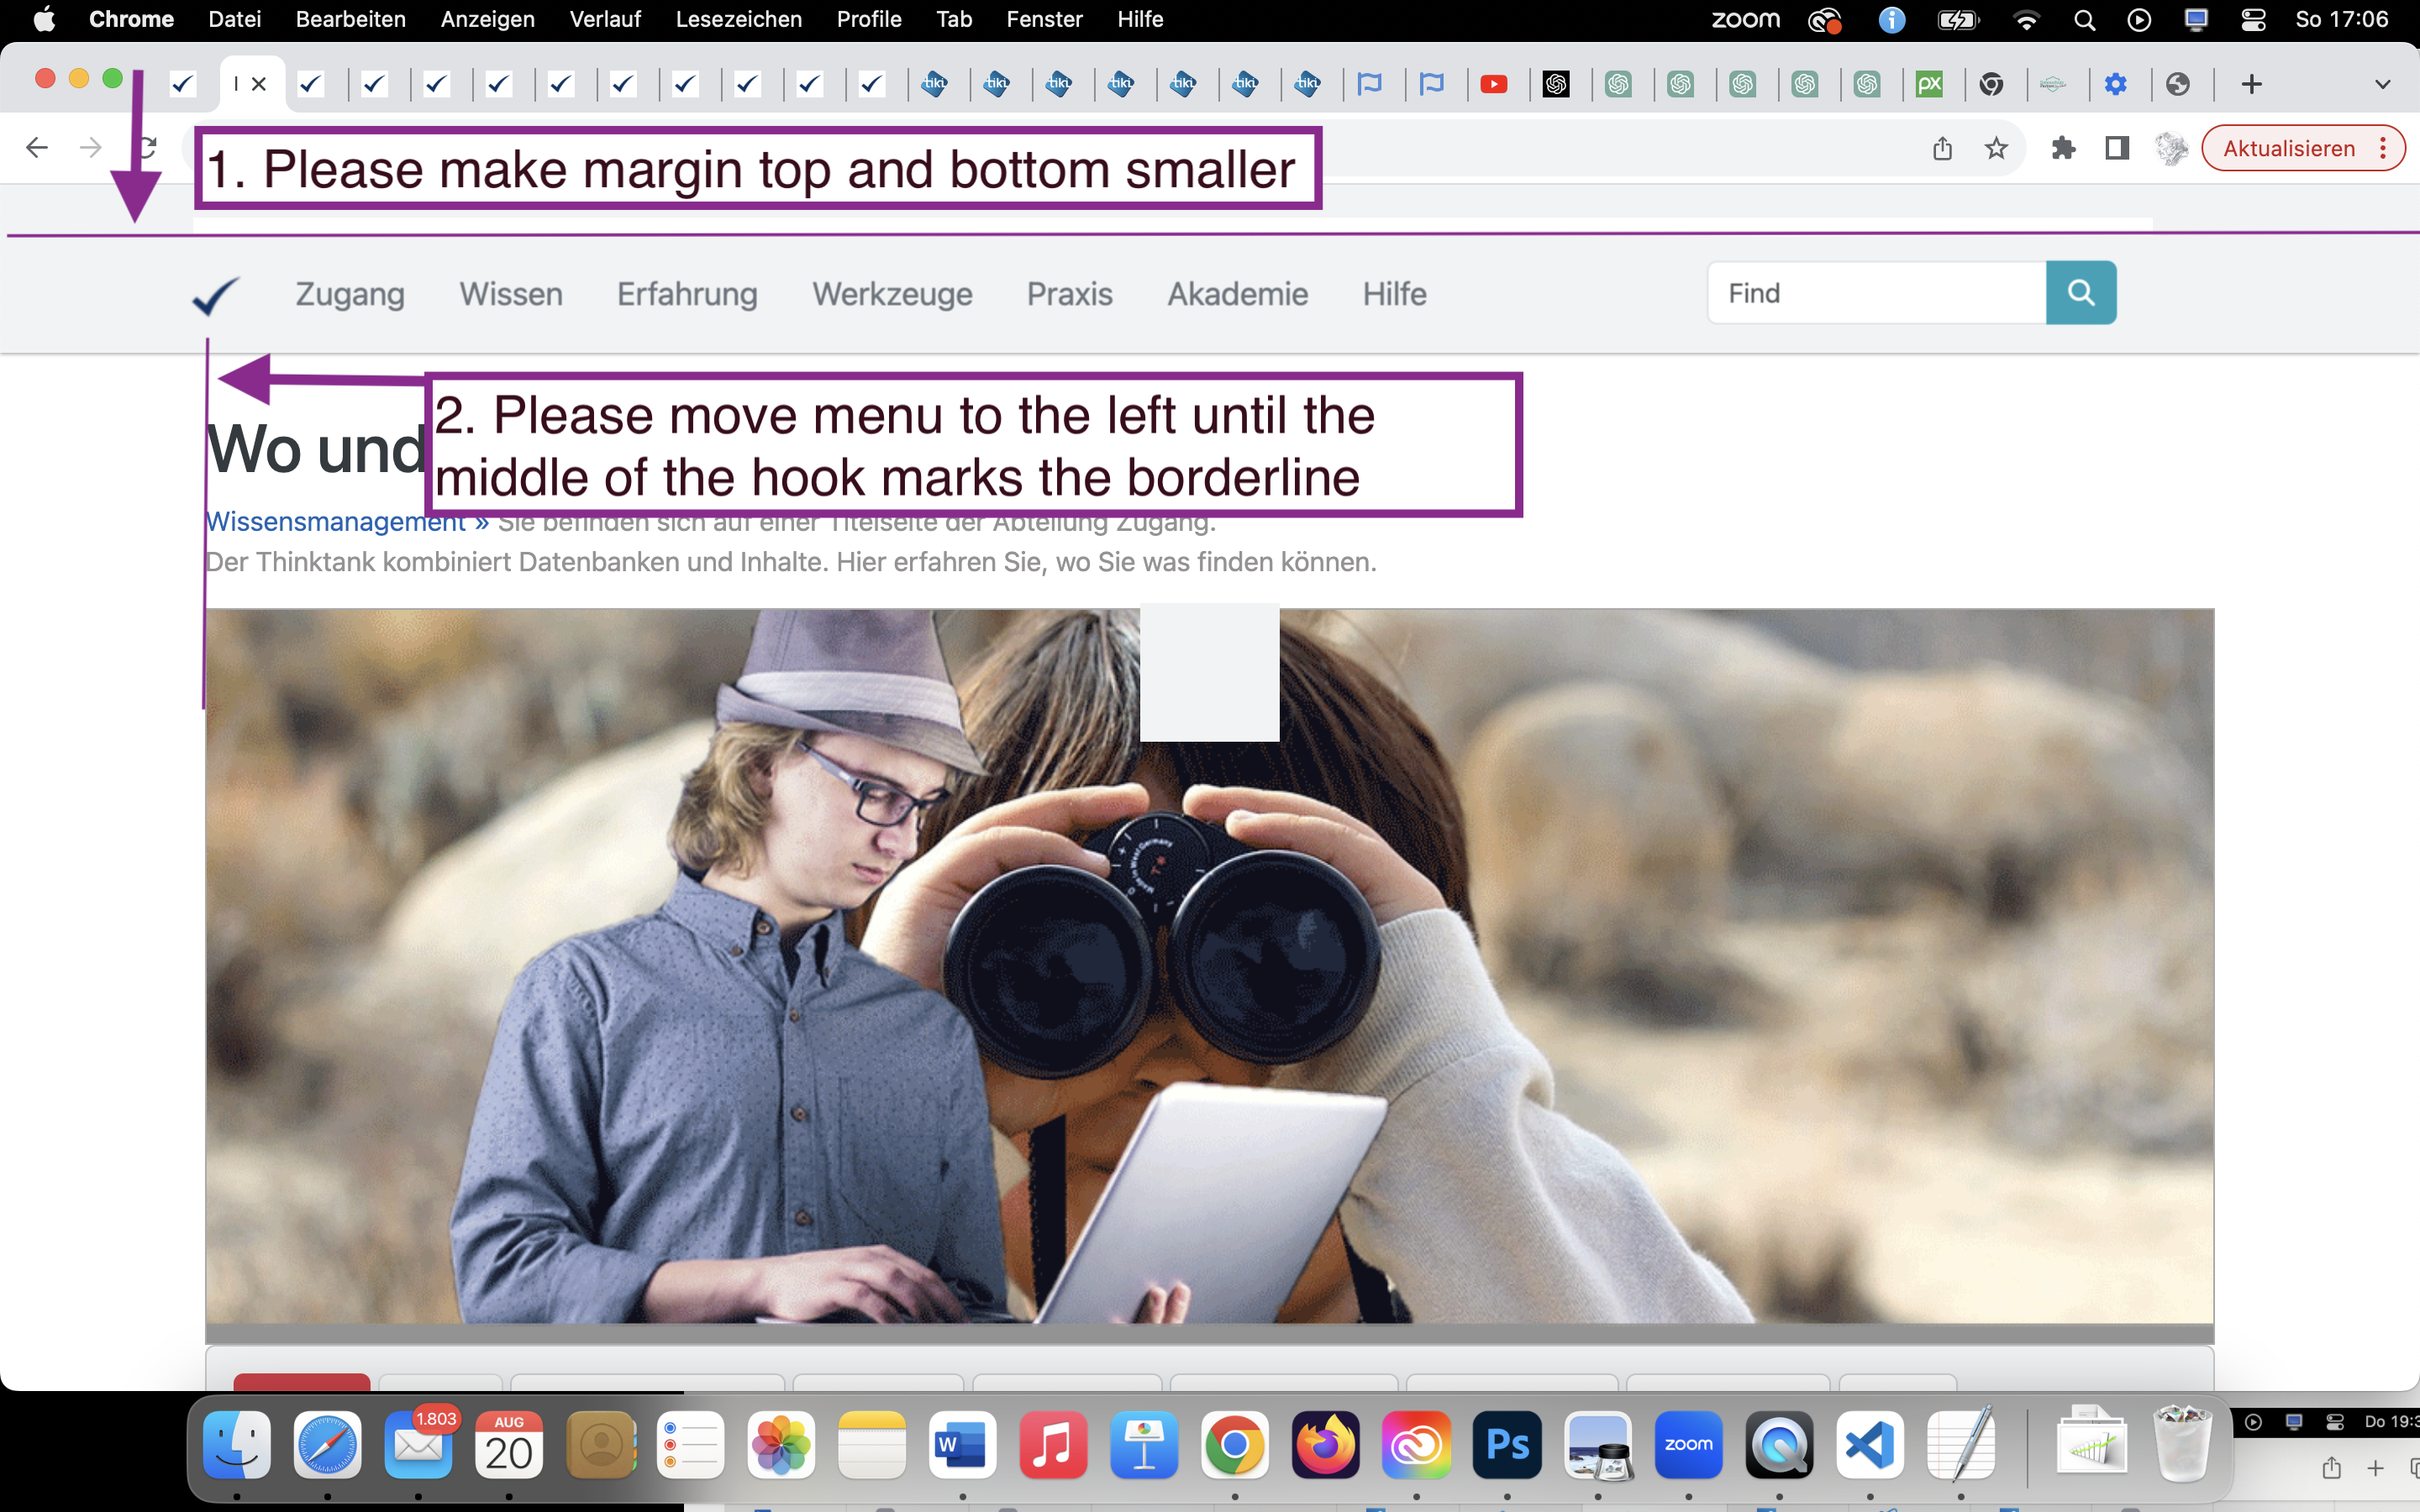Open the Akademie navigation item
Viewport: 2420px width, 1512px height.
click(1237, 294)
